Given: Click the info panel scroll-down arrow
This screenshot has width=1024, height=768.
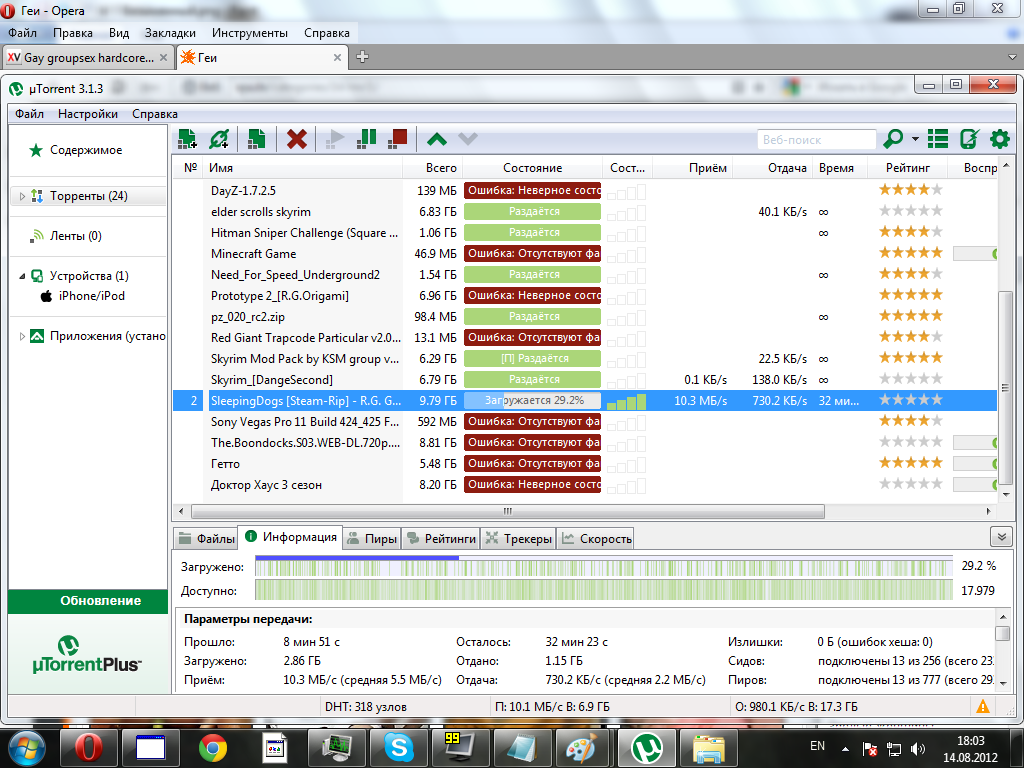Looking at the screenshot, I should coord(1003,683).
